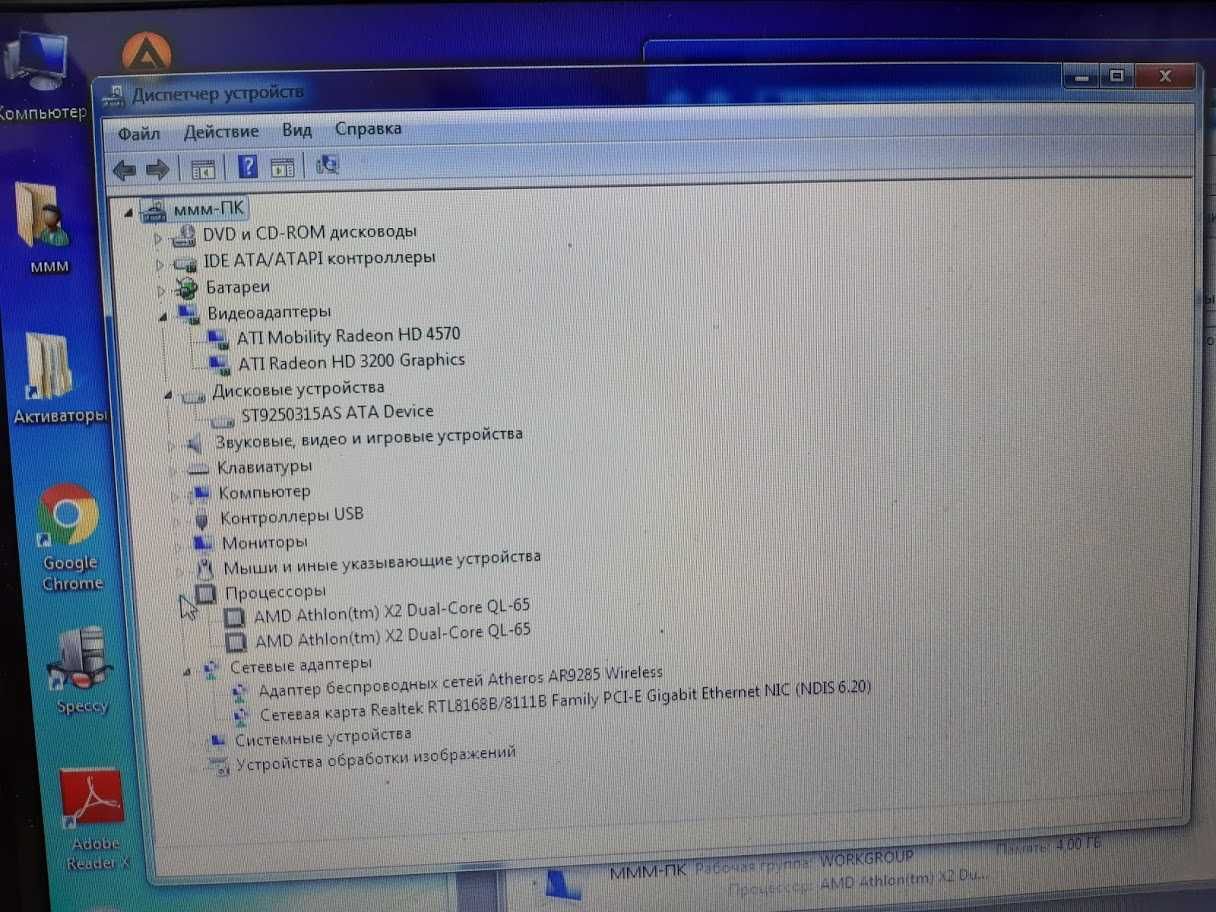Screen dimensions: 1216x912
Task: Expand Звуковые, видео и игровые устройства arrow
Action: coord(171,444)
